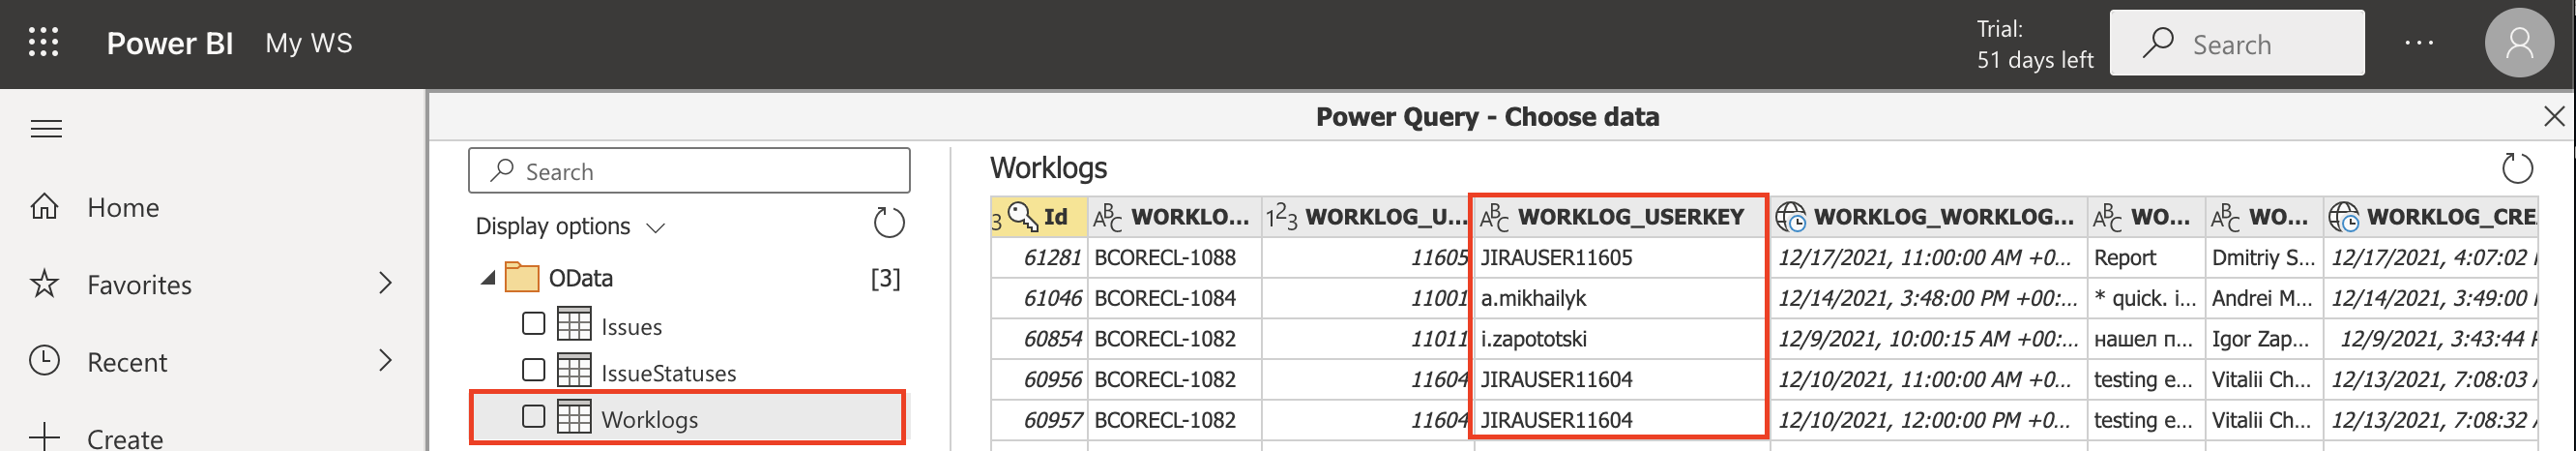This screenshot has width=2576, height=451.
Task: Check the IssueStatuses table checkbox
Action: [533, 370]
